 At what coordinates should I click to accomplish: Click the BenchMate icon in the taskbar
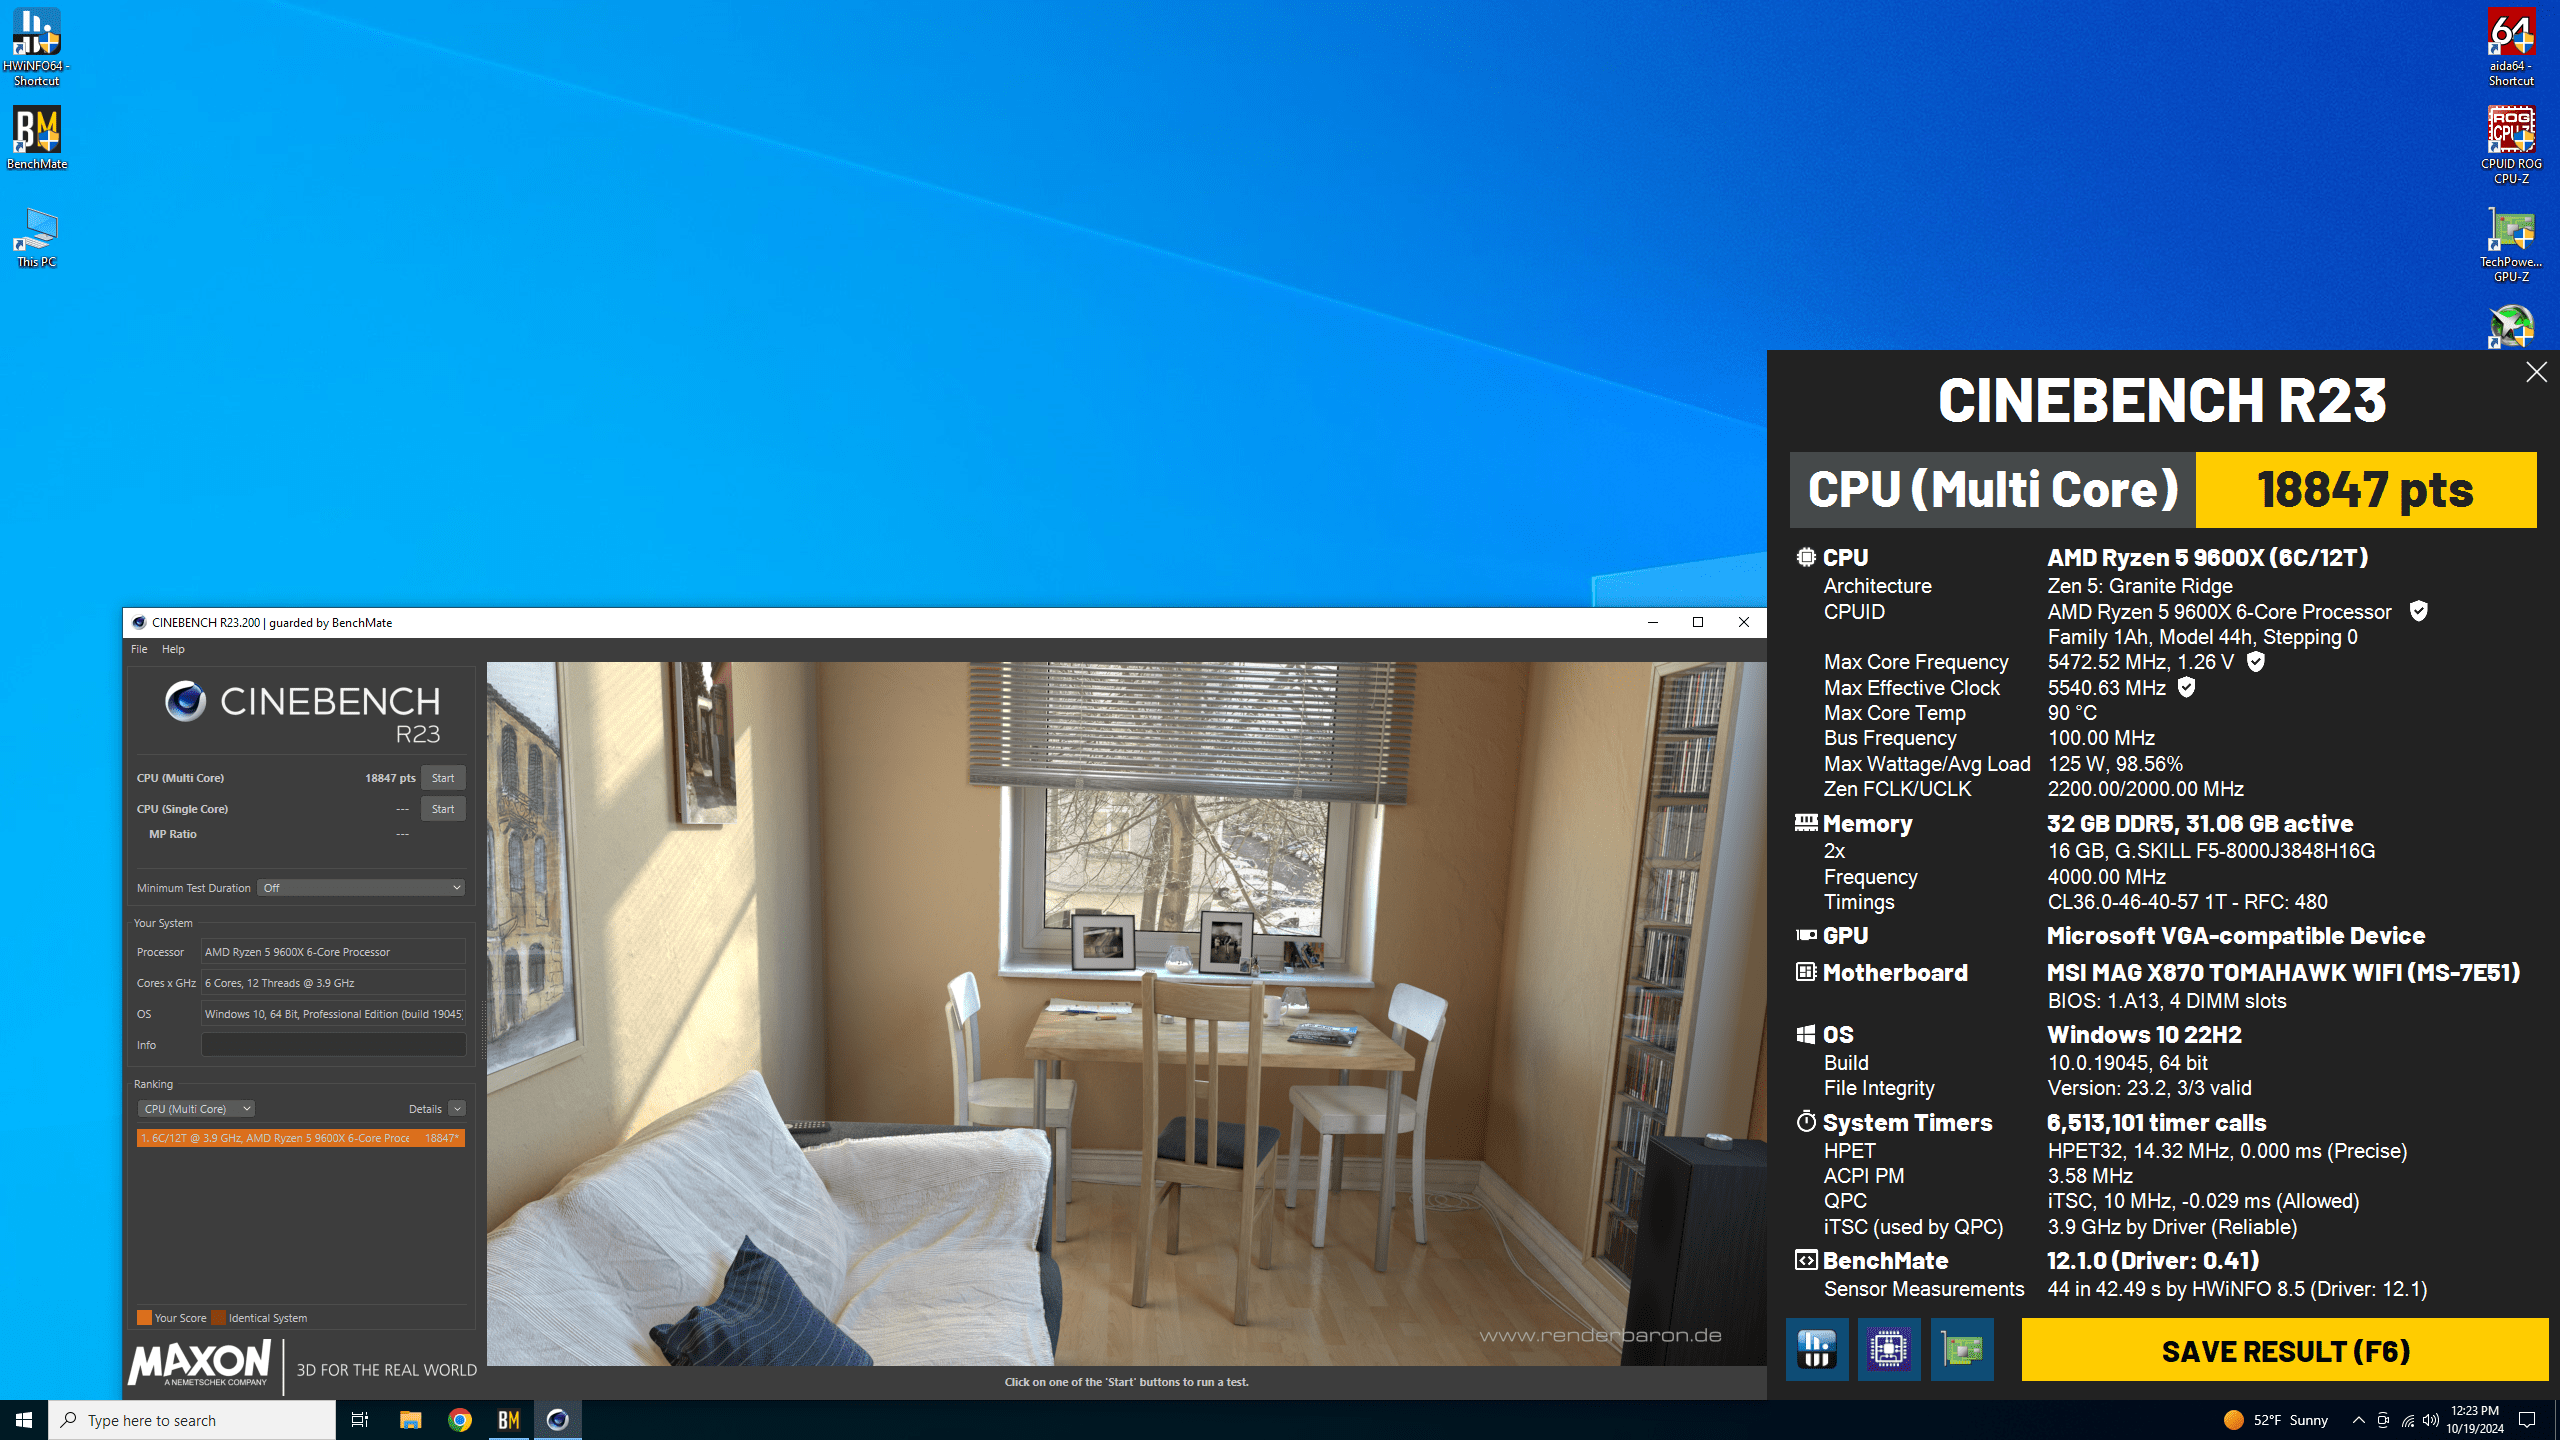click(509, 1420)
